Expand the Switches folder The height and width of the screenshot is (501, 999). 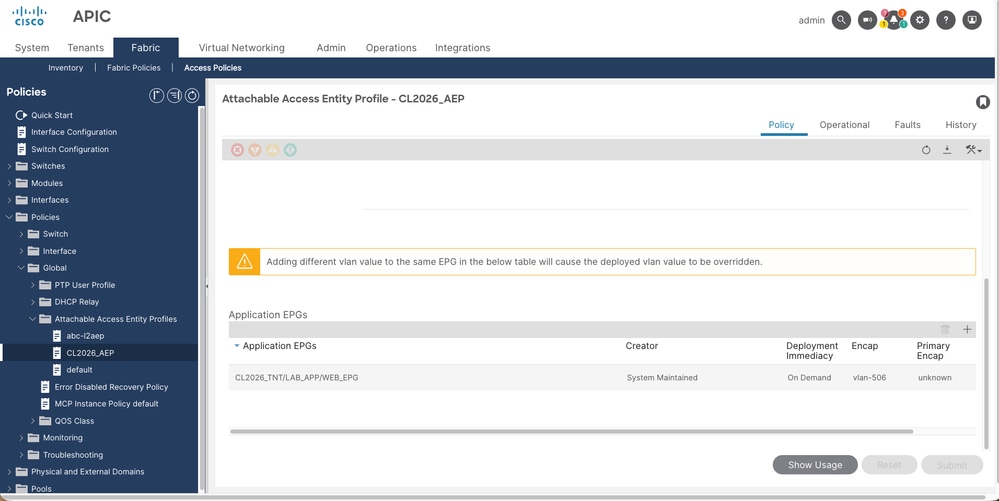point(10,166)
